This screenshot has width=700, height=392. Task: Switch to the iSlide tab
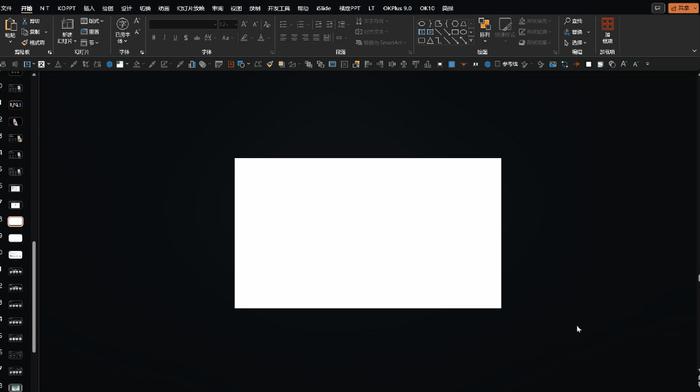[x=323, y=8]
